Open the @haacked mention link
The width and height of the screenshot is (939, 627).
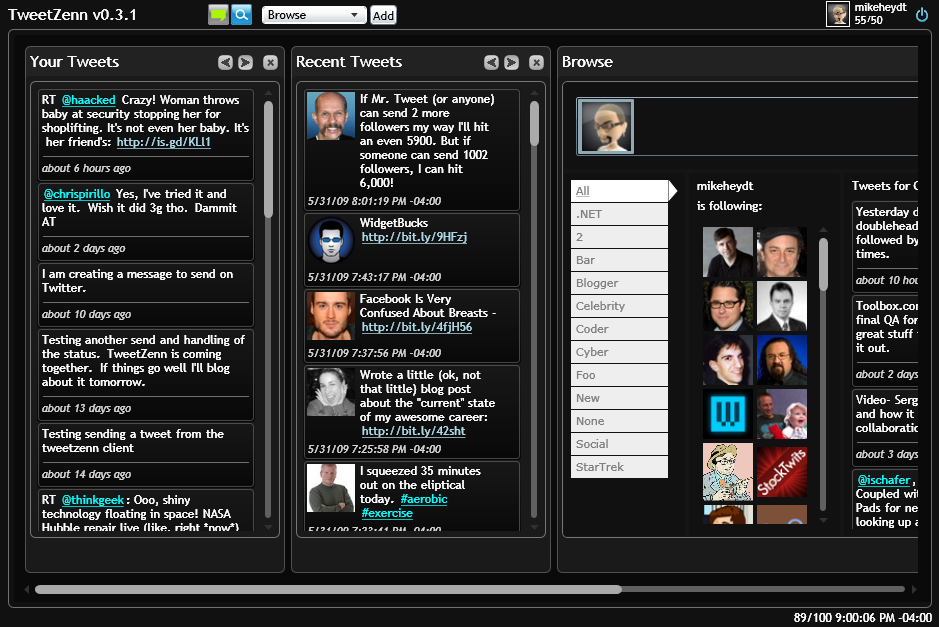coord(89,100)
